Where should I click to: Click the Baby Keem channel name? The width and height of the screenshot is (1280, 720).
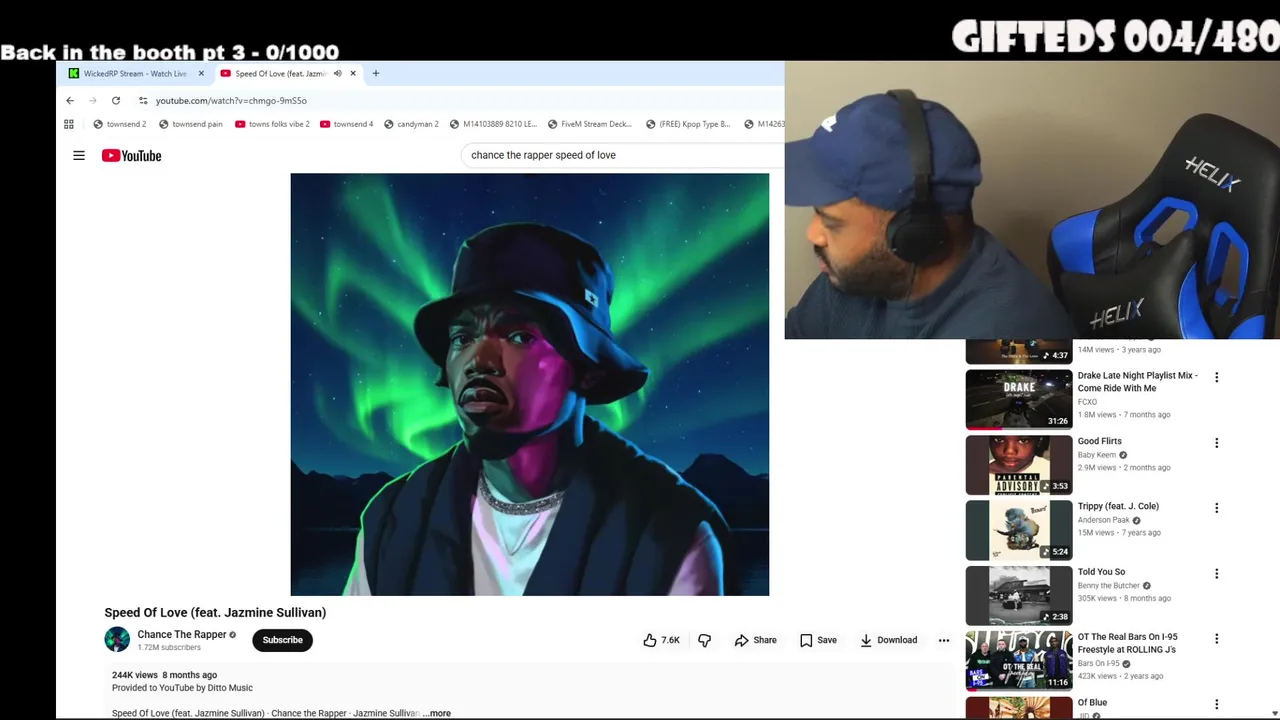tap(1096, 455)
